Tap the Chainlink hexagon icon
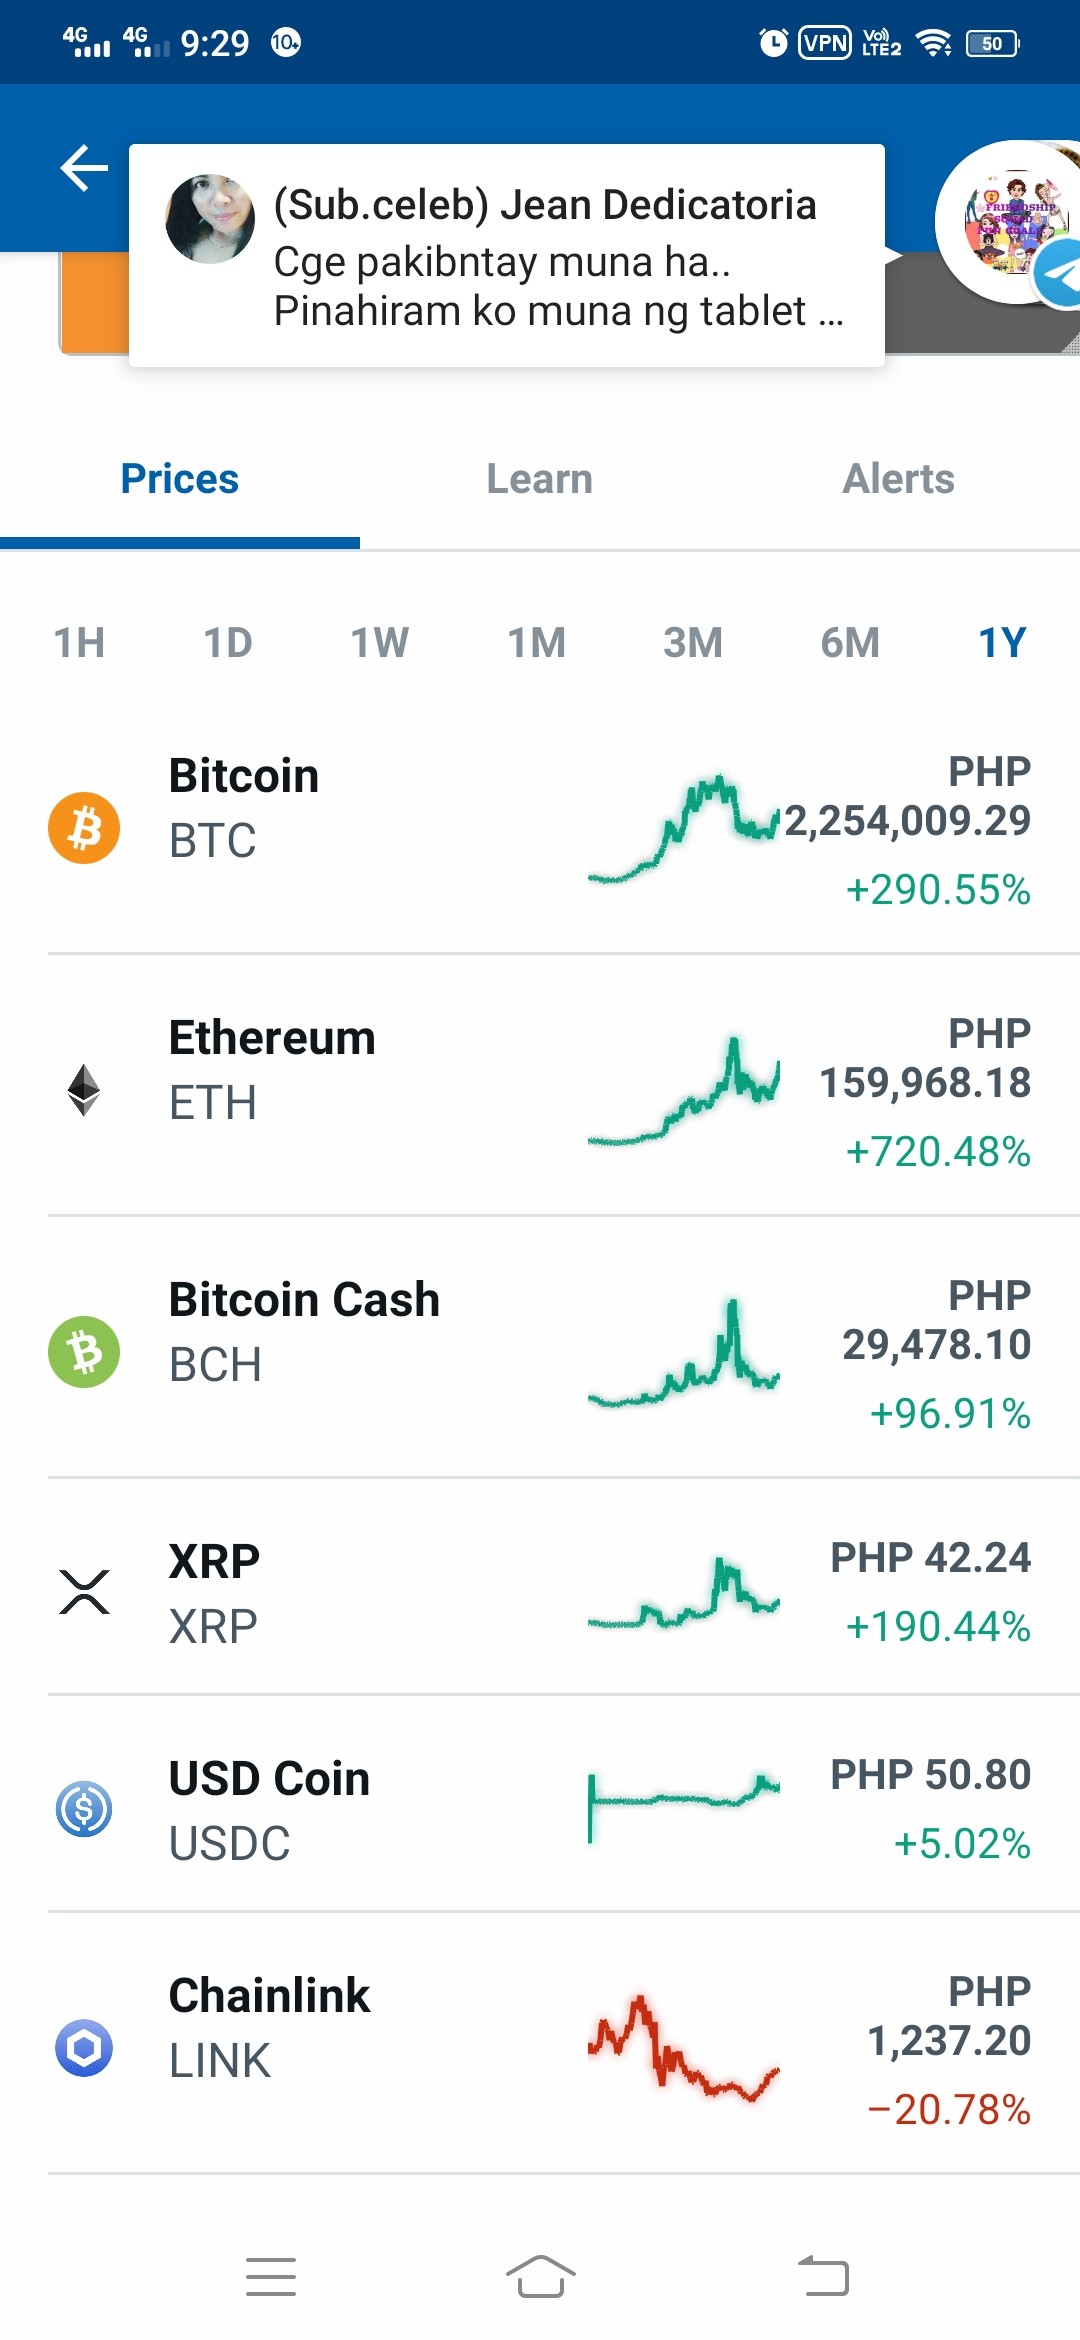Image resolution: width=1080 pixels, height=2340 pixels. (84, 2048)
